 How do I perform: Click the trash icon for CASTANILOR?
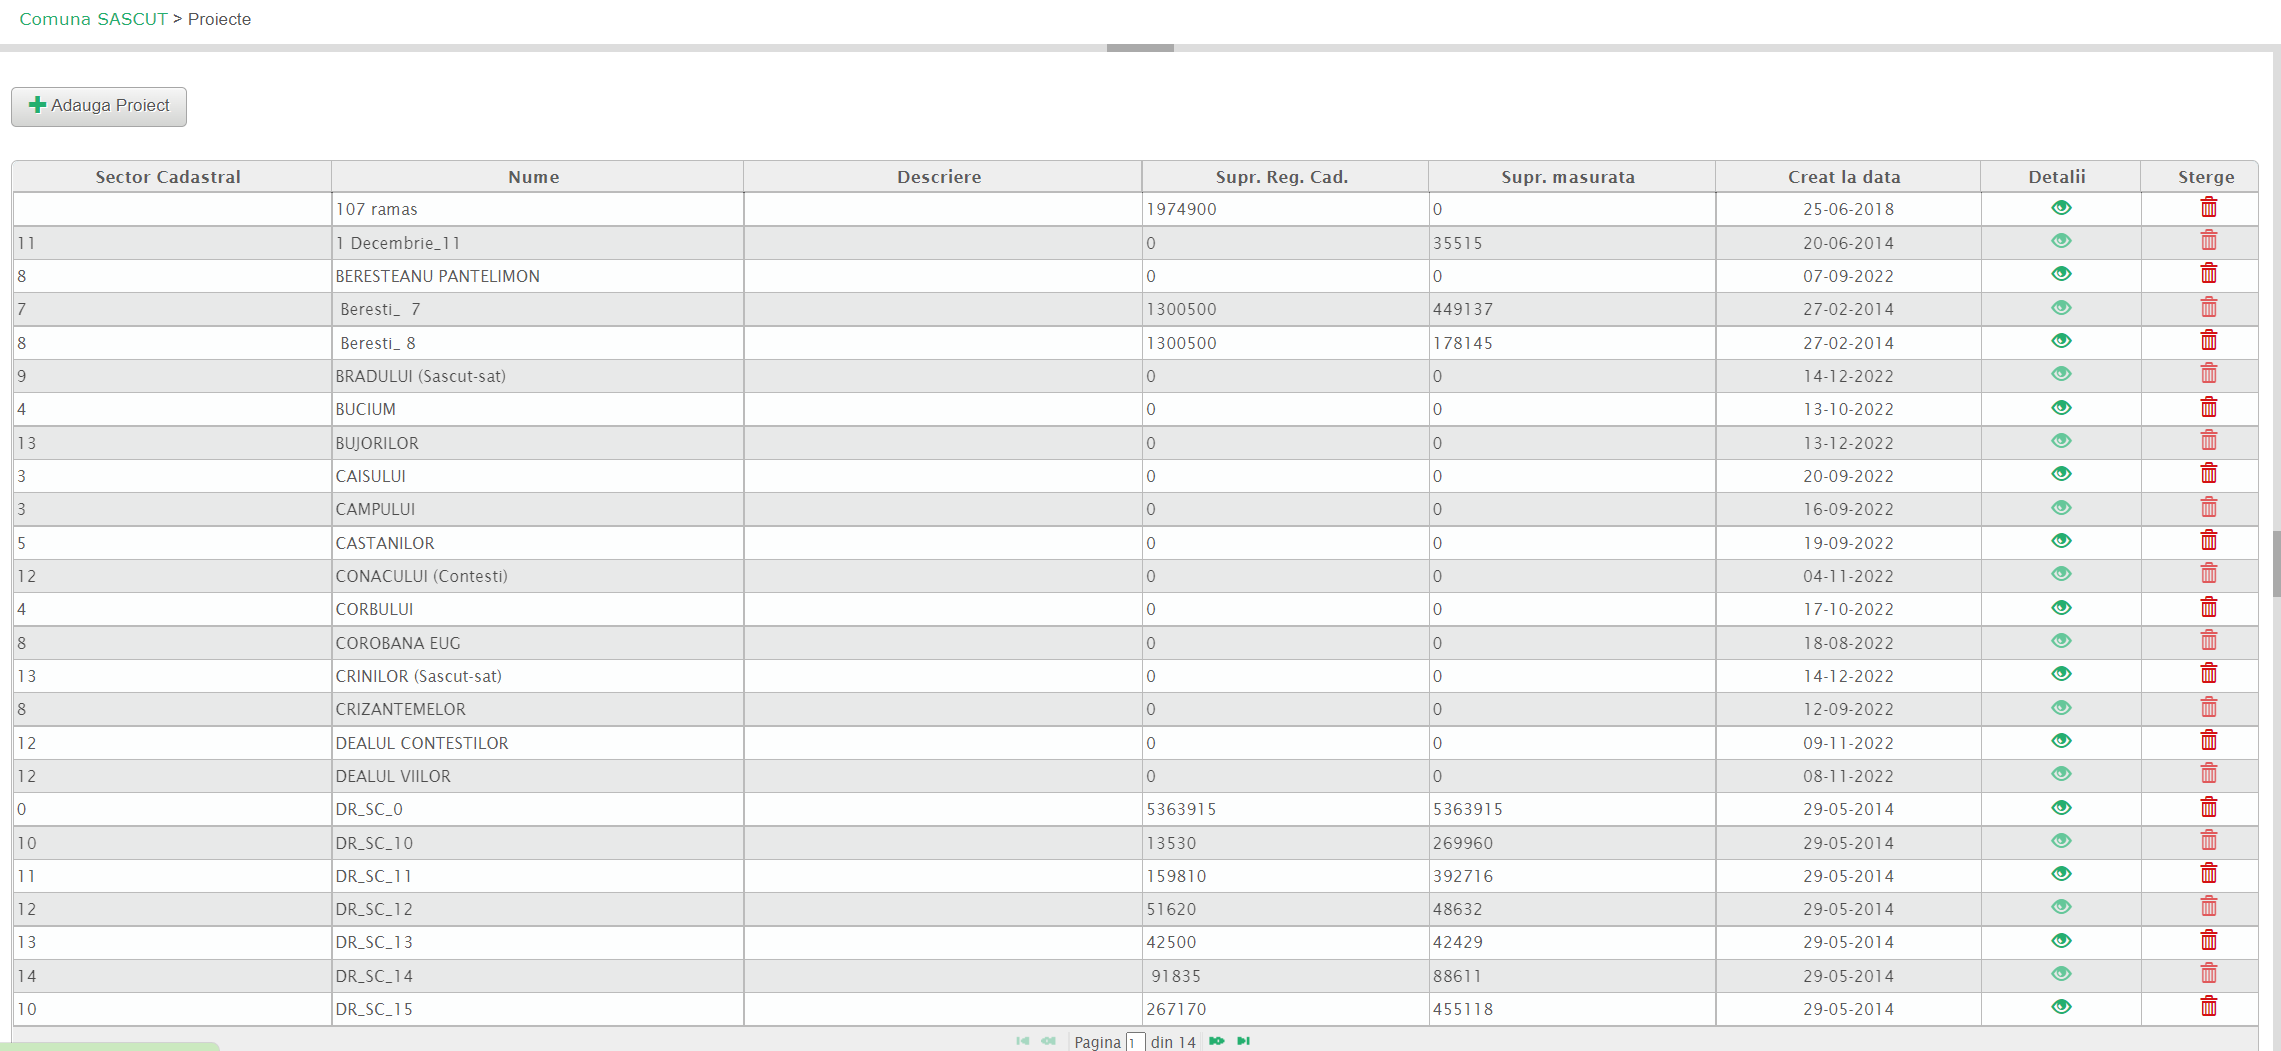(x=2208, y=541)
